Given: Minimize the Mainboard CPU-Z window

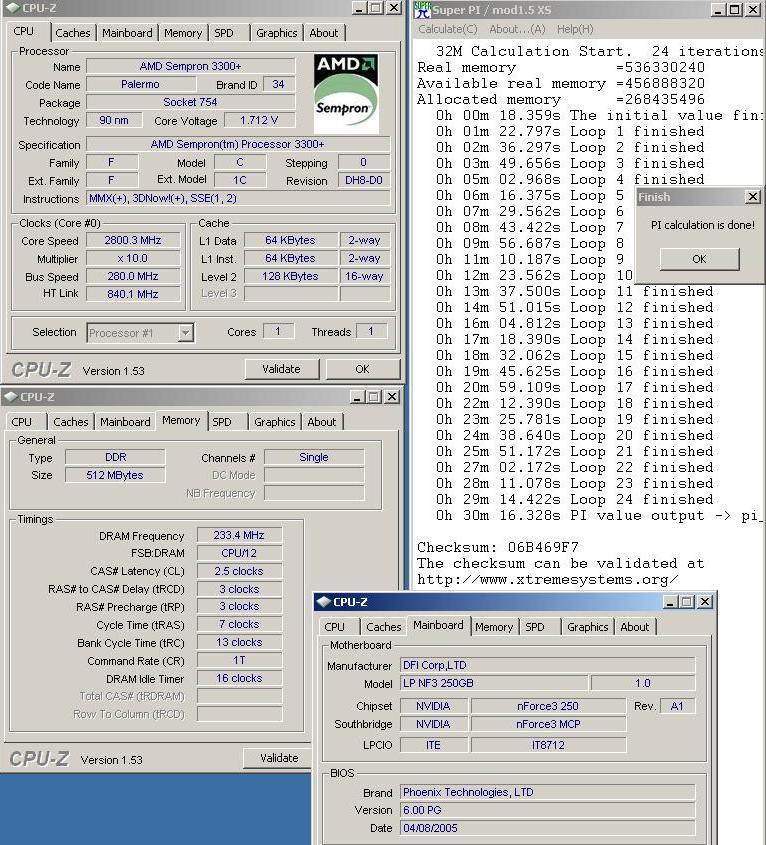Looking at the screenshot, I should [669, 601].
